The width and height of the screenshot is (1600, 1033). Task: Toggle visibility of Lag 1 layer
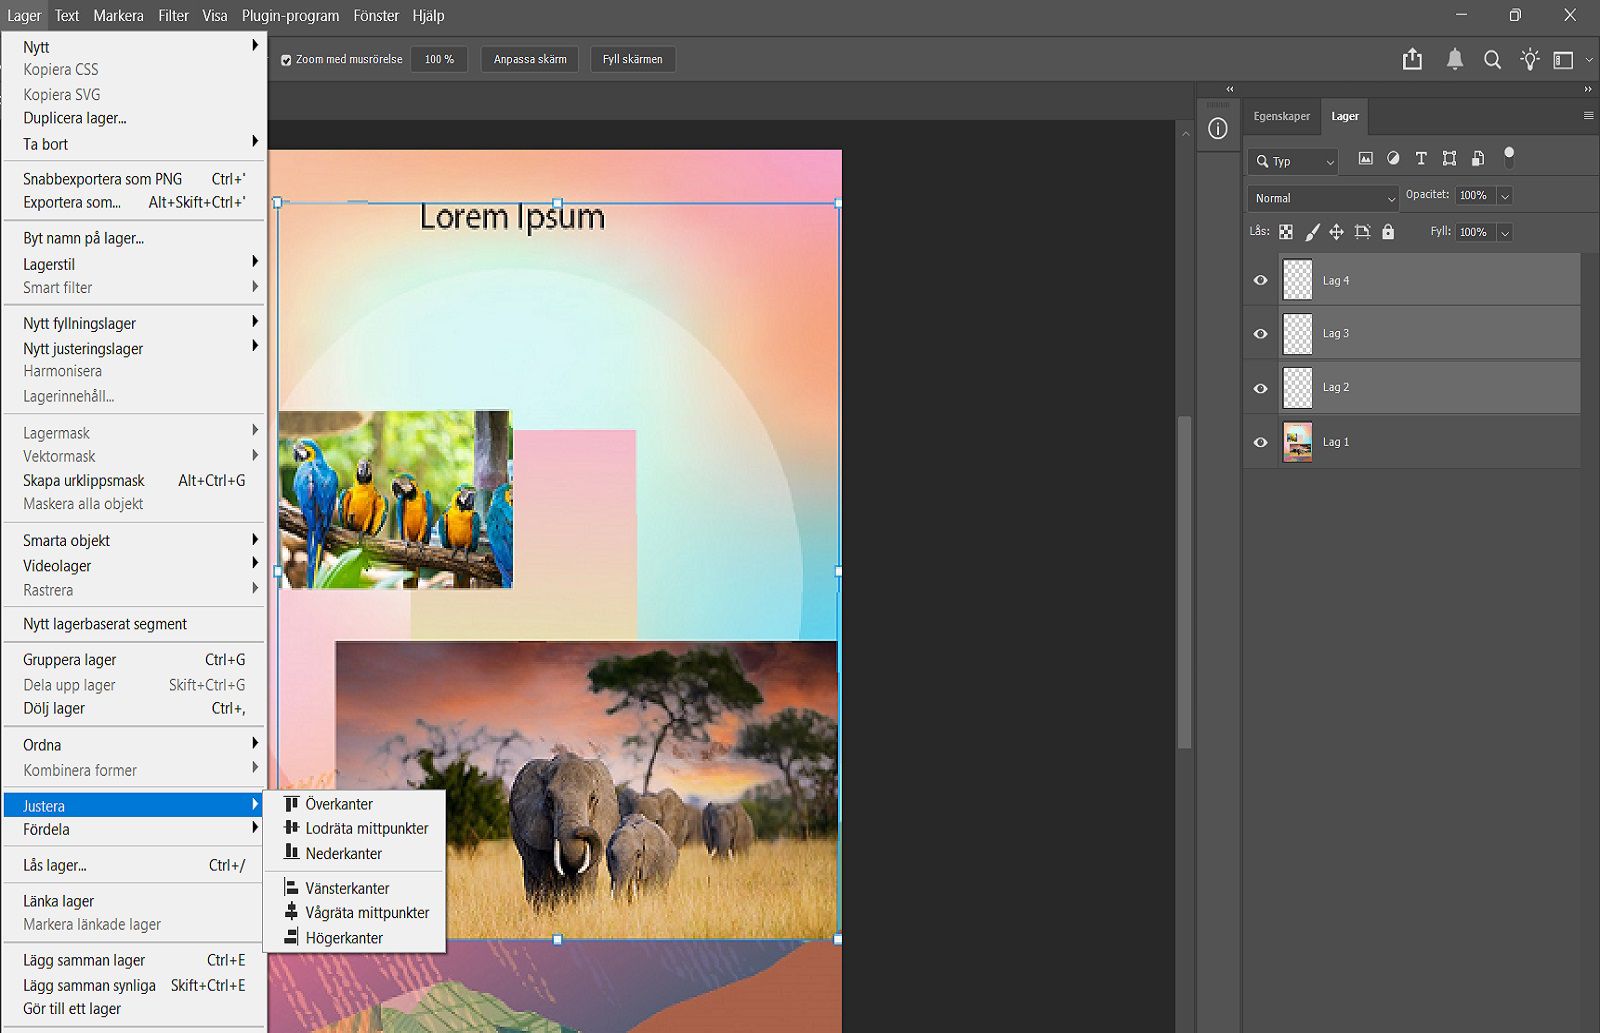1261,442
